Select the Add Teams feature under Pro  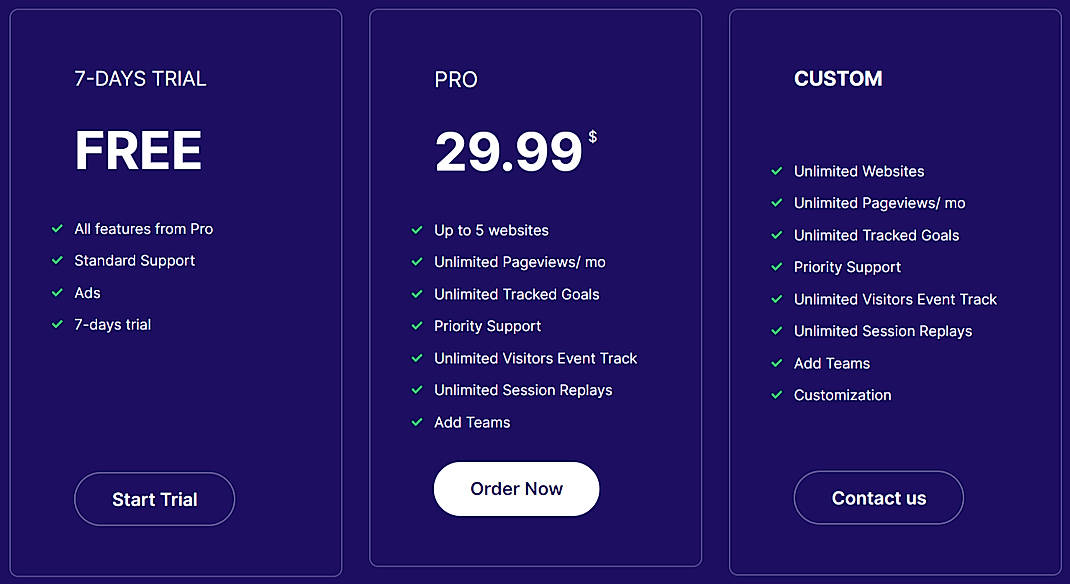472,422
